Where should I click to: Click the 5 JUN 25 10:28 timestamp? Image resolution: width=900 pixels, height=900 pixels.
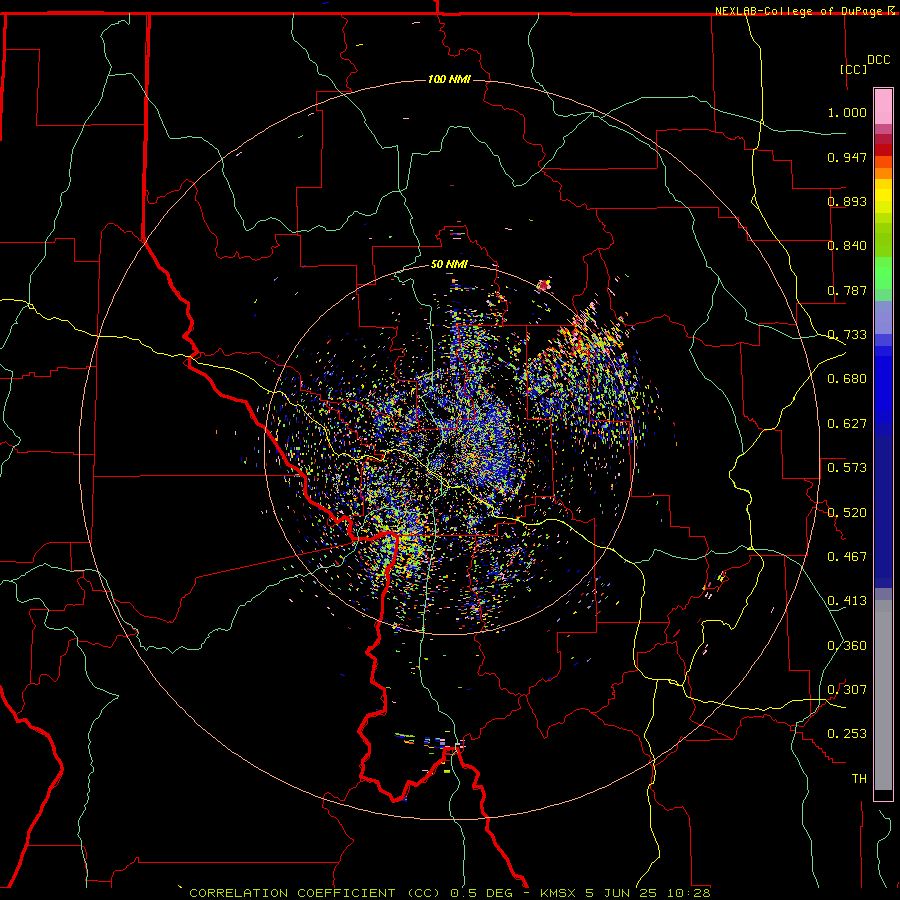(x=648, y=893)
